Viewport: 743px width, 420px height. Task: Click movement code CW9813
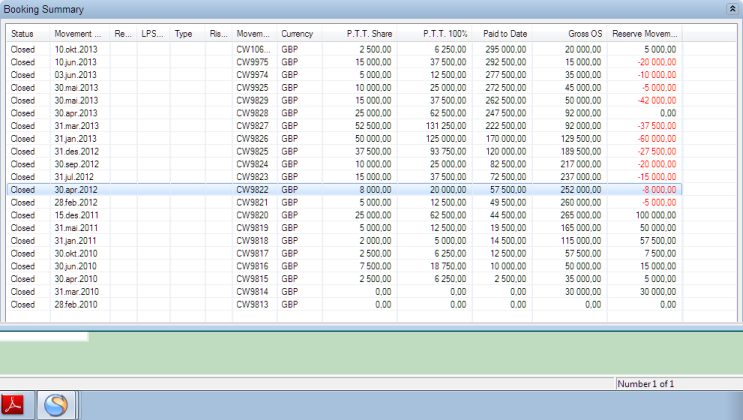(x=253, y=304)
